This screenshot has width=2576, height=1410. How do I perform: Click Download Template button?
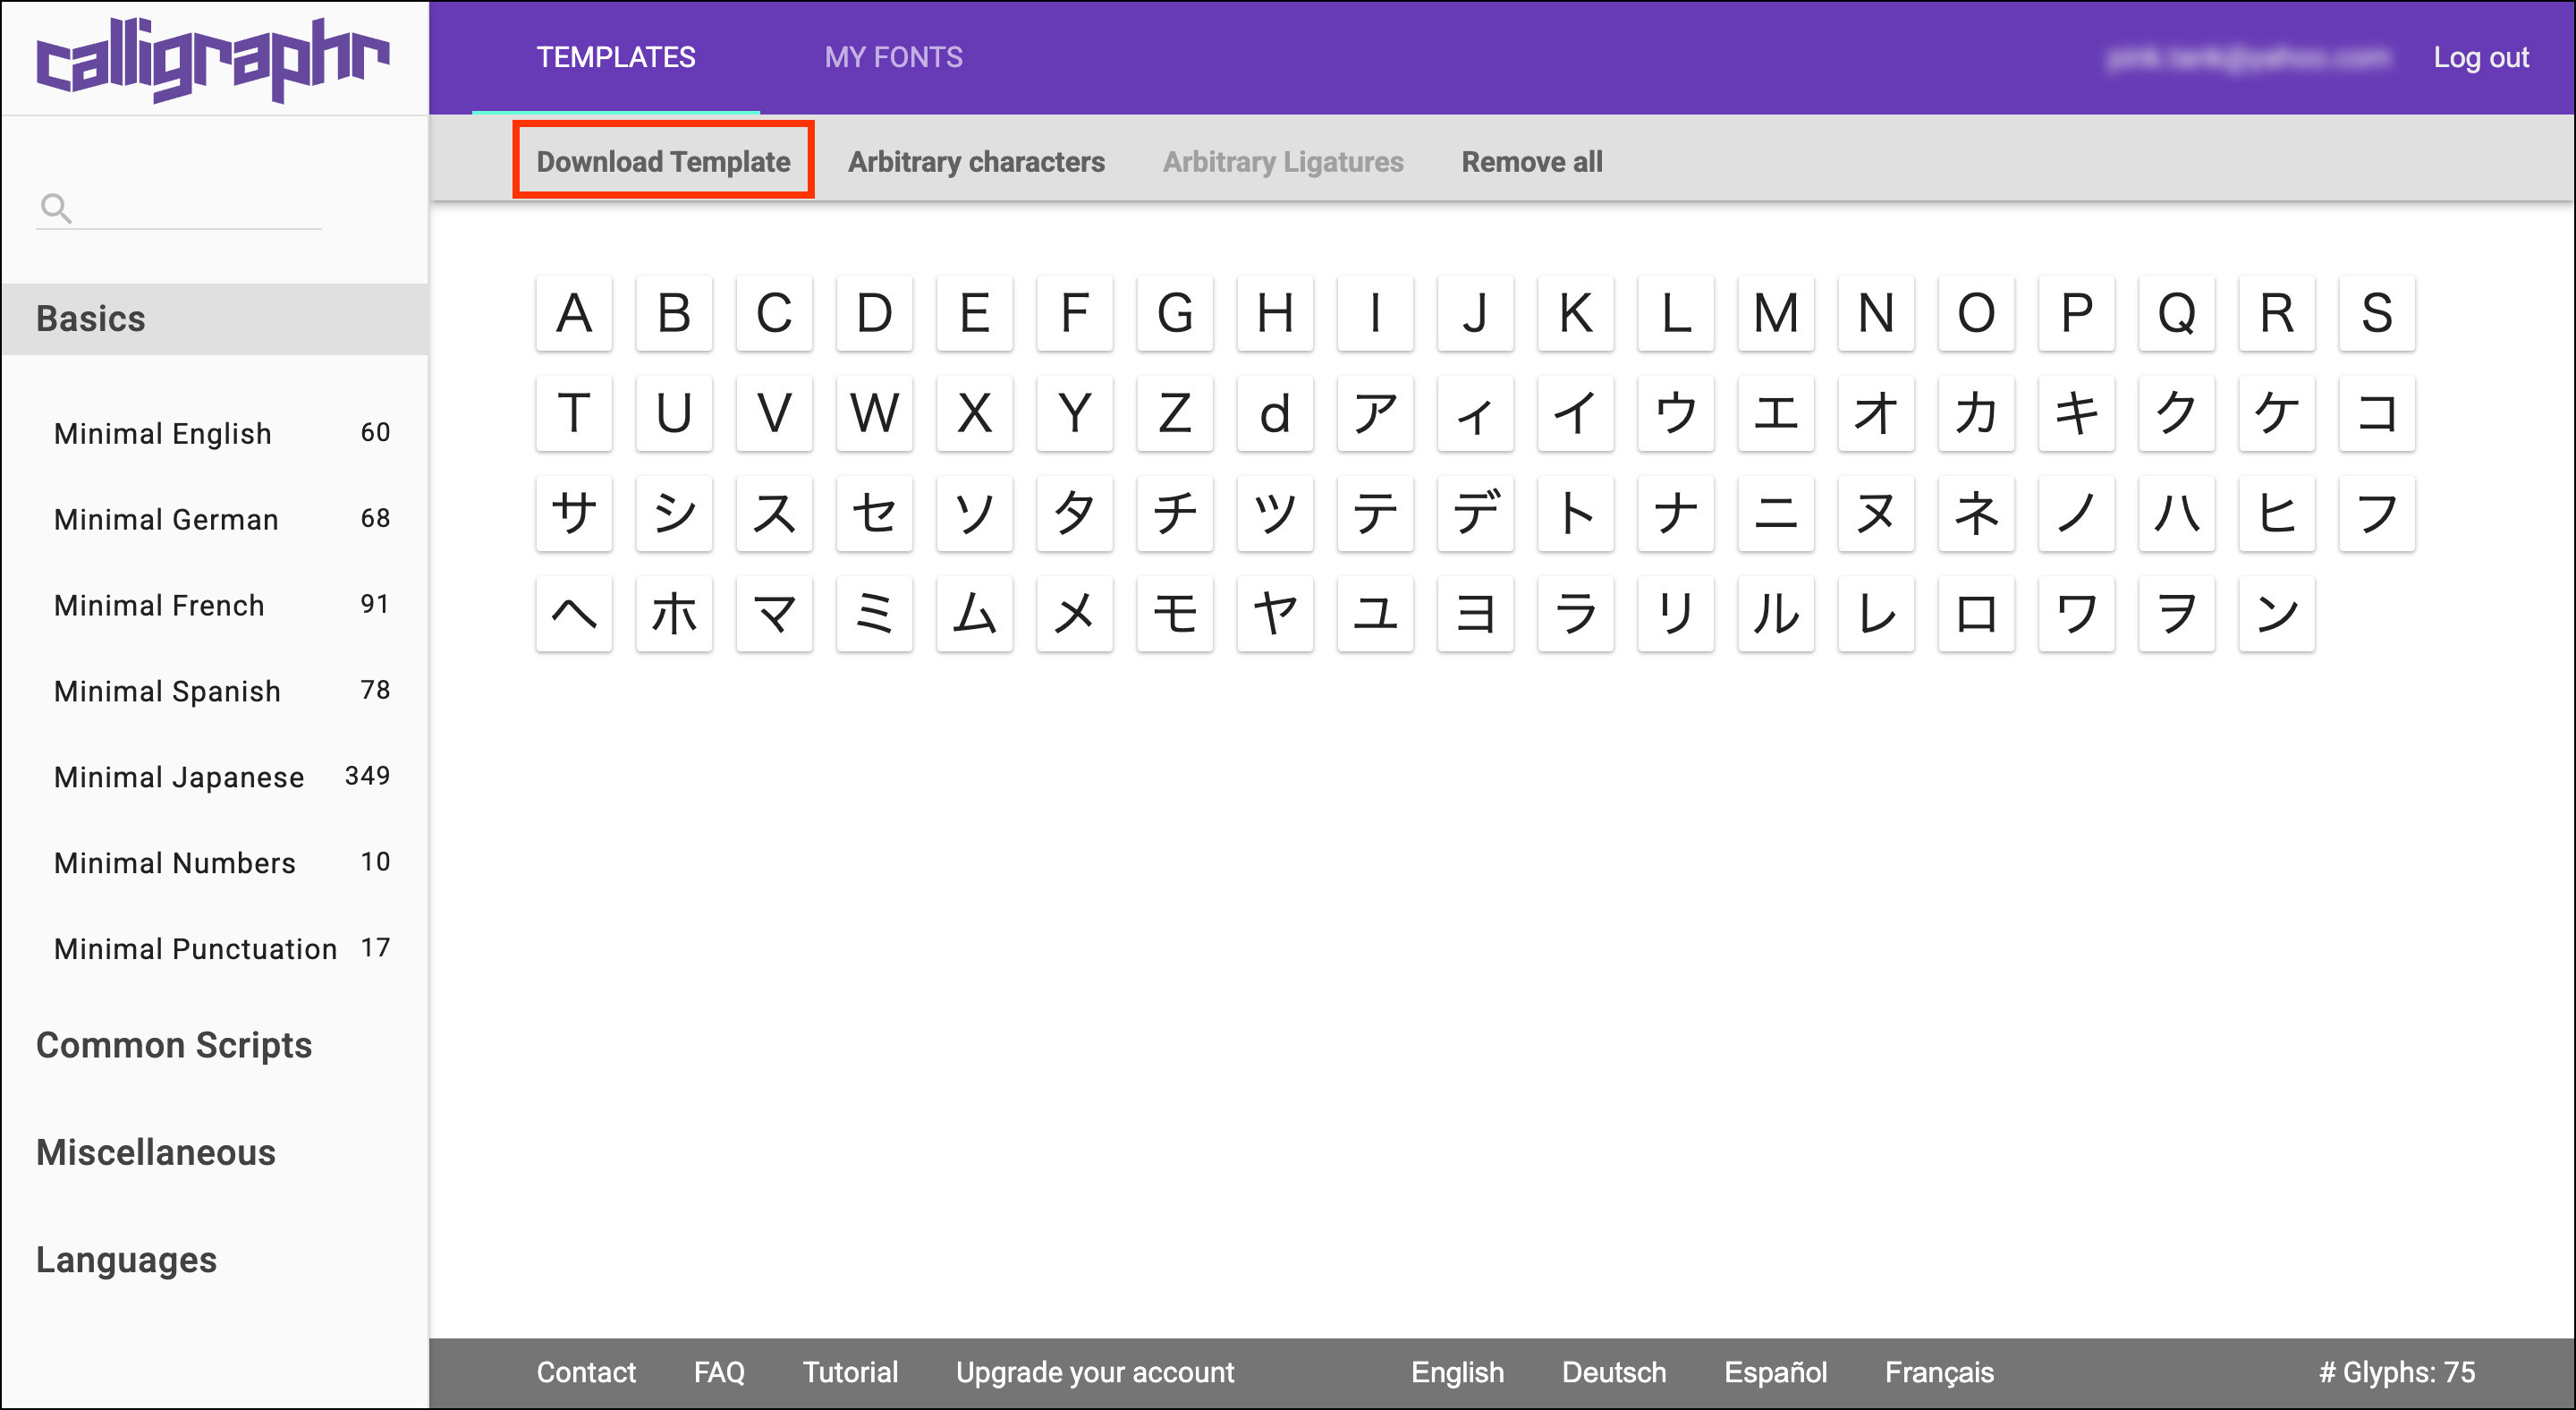[663, 161]
